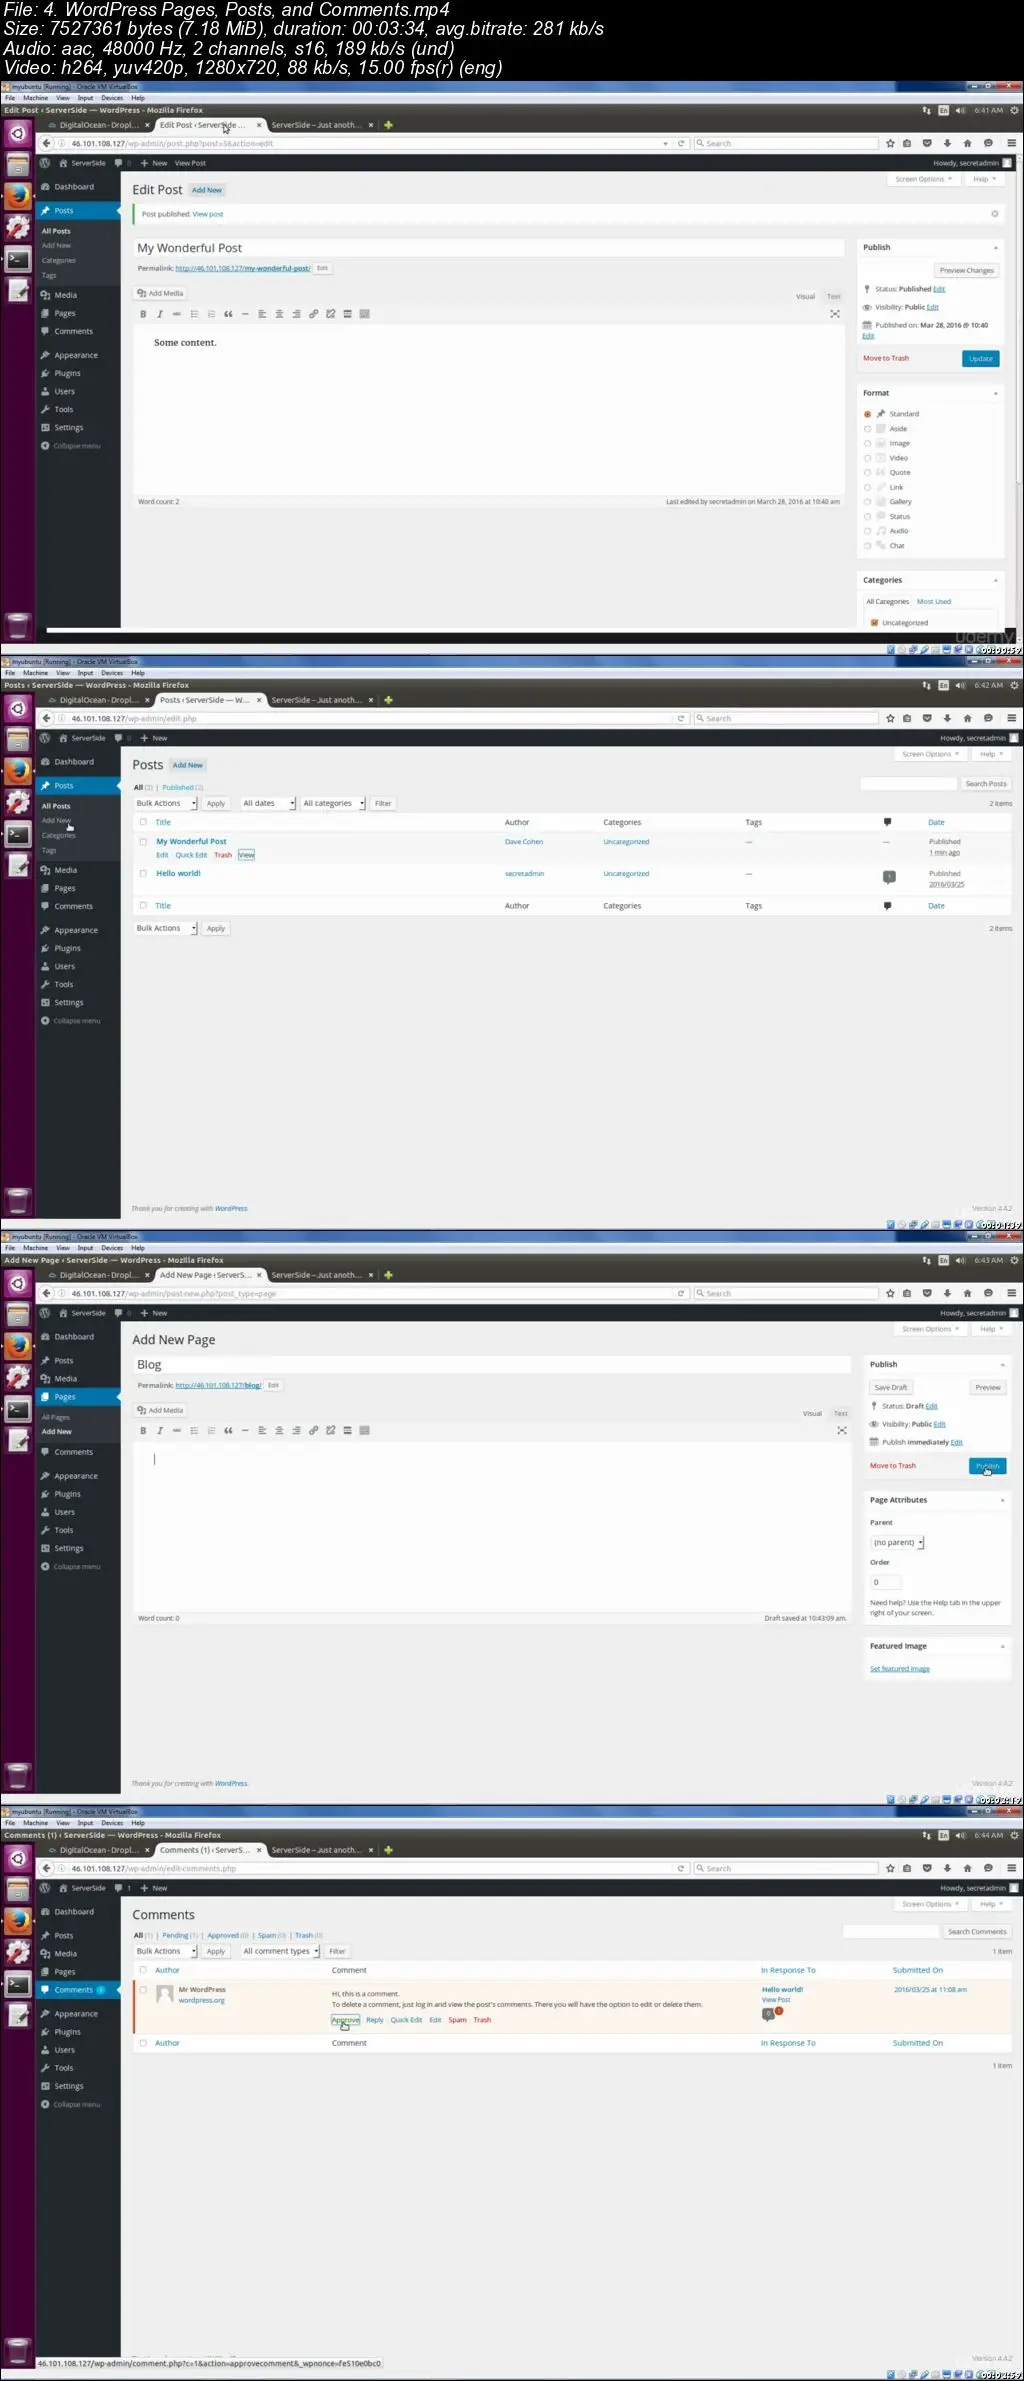This screenshot has height=2381, width=1024.
Task: Select Video post format radio
Action: (867, 458)
